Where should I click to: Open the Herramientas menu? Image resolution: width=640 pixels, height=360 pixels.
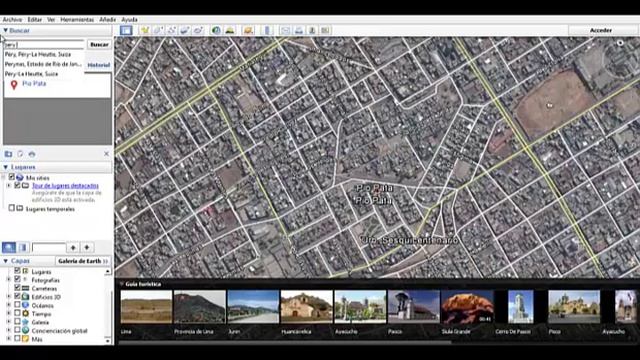77,19
